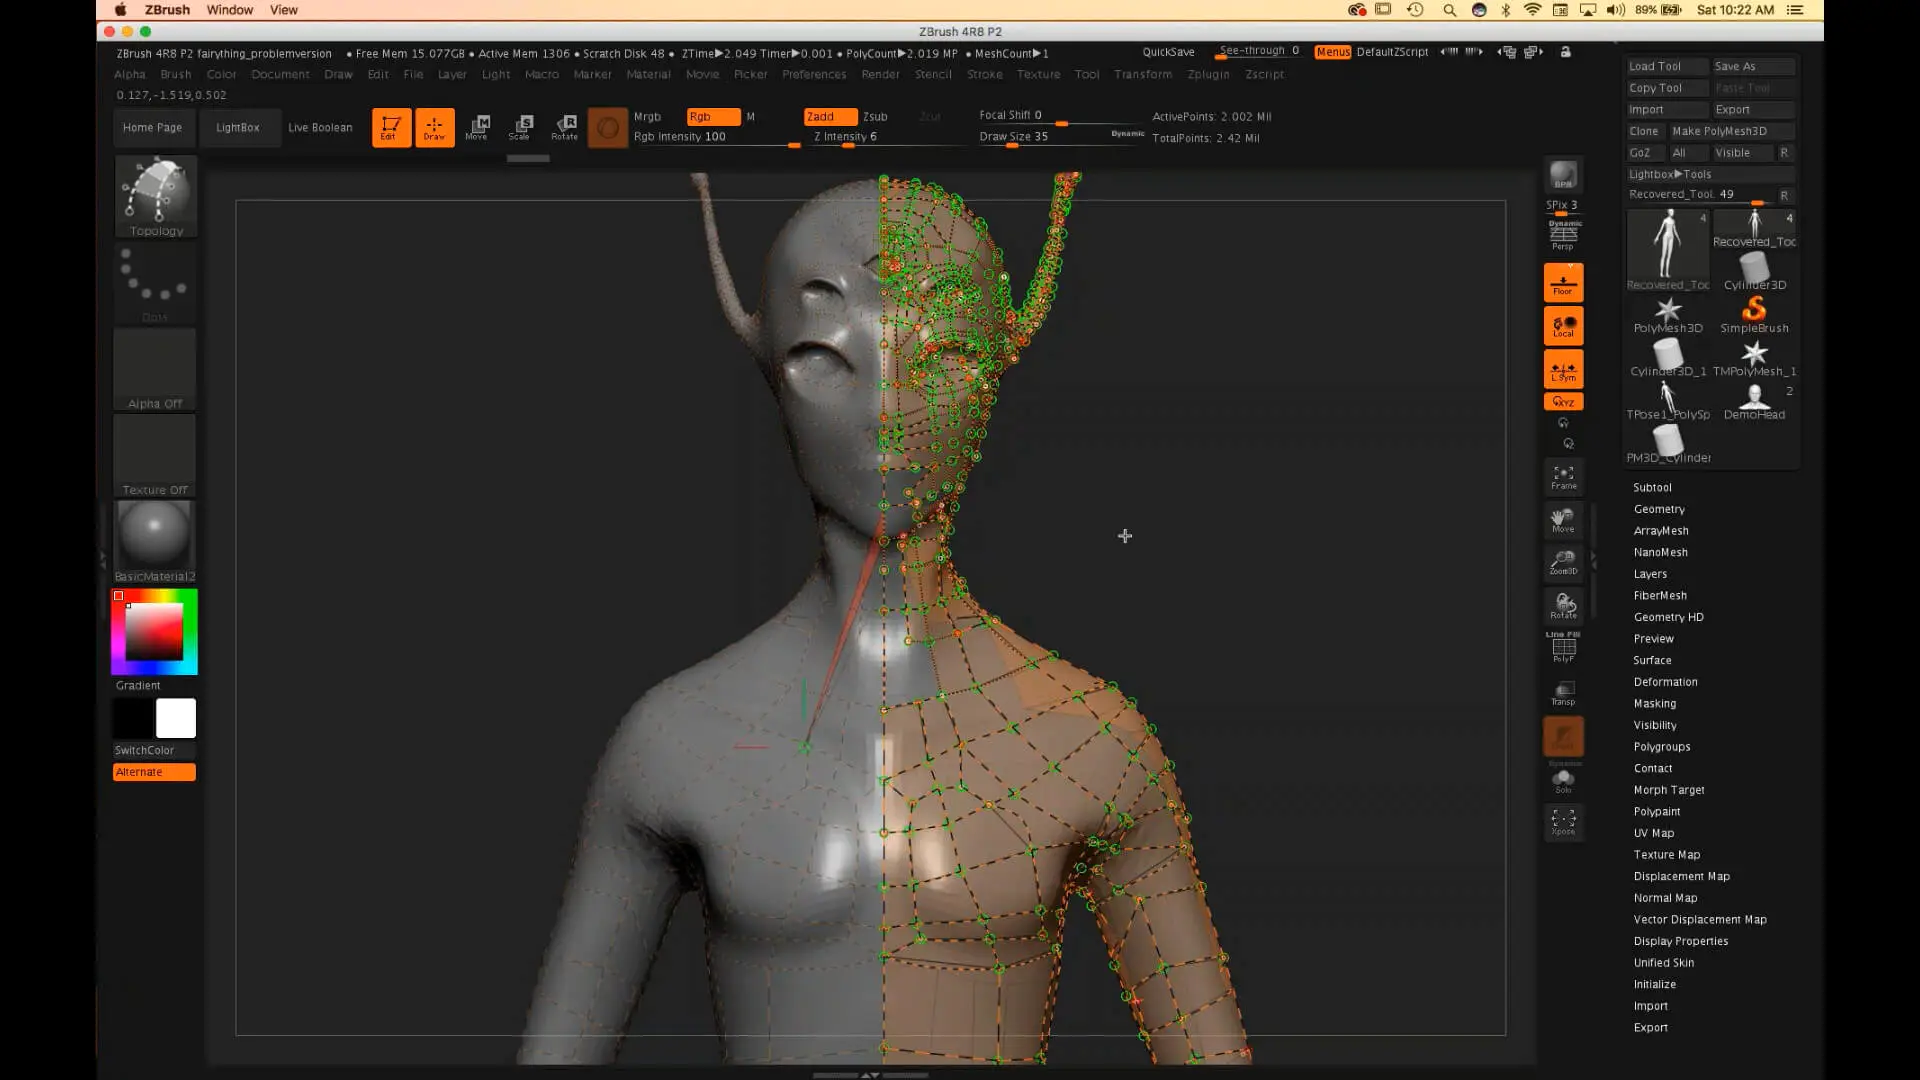Image resolution: width=1920 pixels, height=1080 pixels.
Task: Pick a color in the color picker
Action: pyautogui.click(x=154, y=632)
